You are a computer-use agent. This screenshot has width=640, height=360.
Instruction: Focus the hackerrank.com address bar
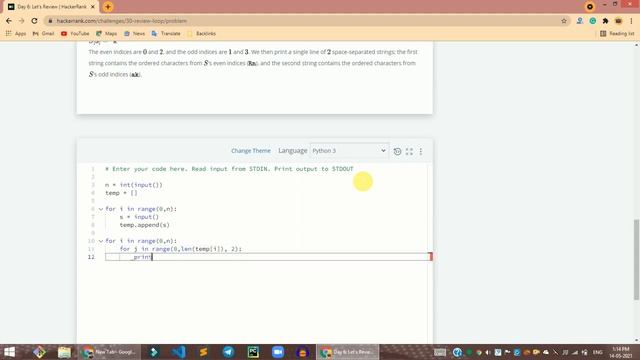click(302, 21)
